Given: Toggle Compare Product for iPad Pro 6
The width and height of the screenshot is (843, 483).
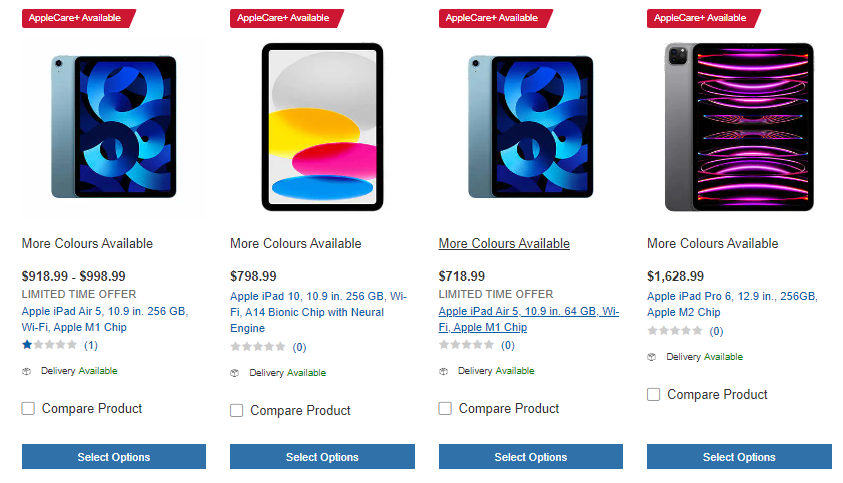Looking at the screenshot, I should tap(654, 394).
